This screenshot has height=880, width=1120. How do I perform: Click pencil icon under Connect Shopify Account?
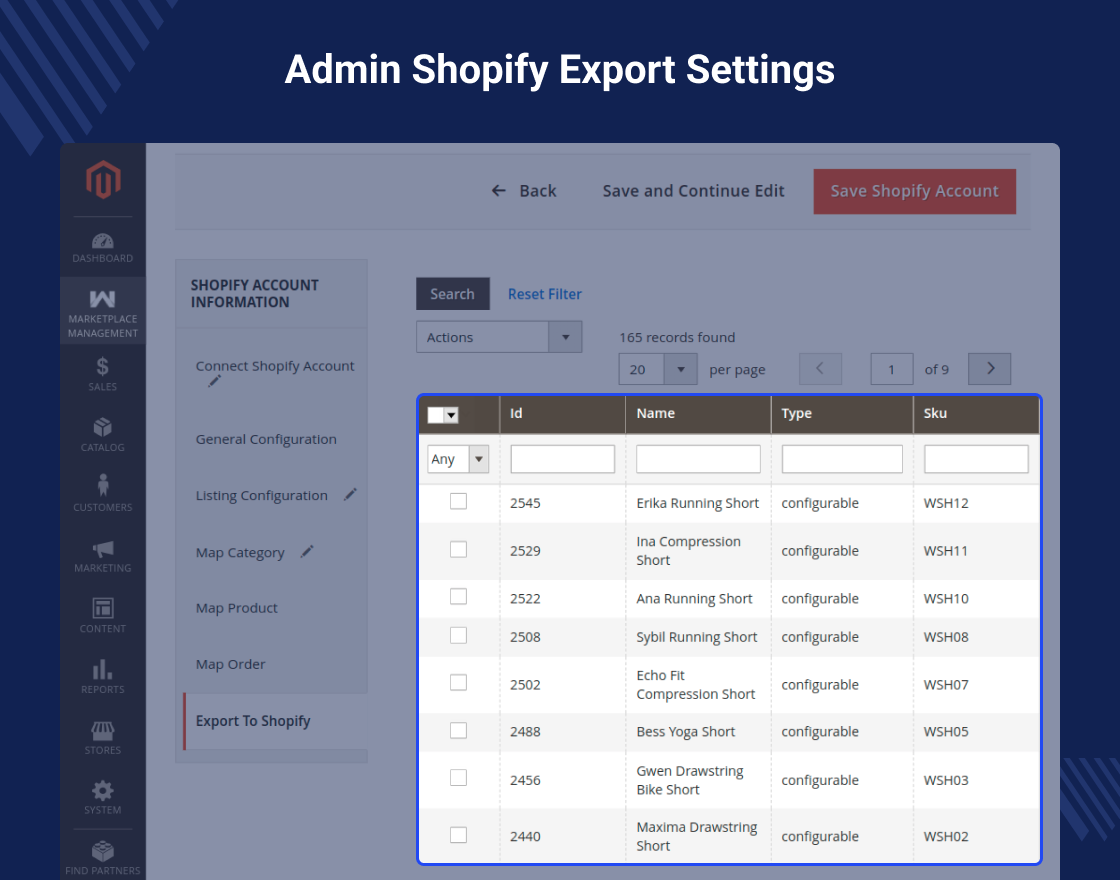pyautogui.click(x=214, y=381)
